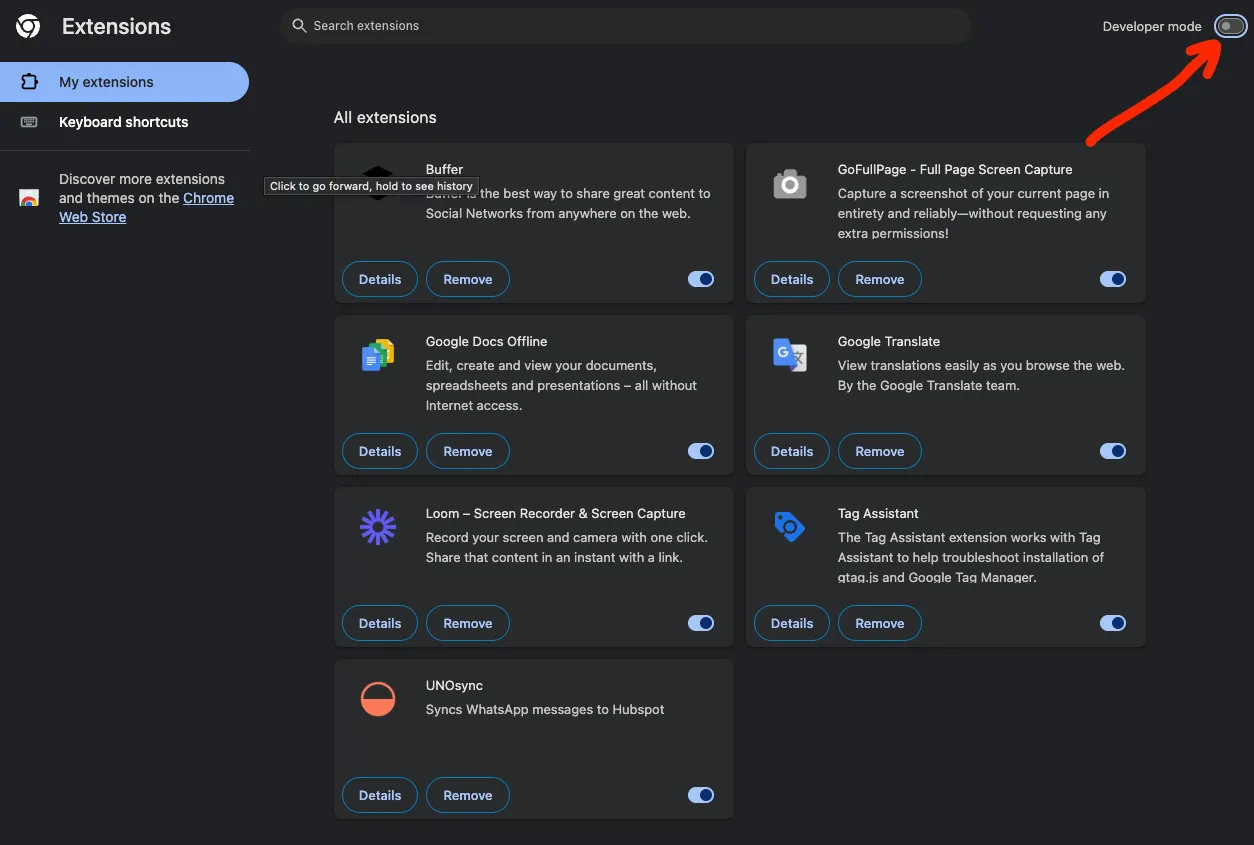The width and height of the screenshot is (1254, 845).
Task: Click the Google Translate icon
Action: (789, 355)
